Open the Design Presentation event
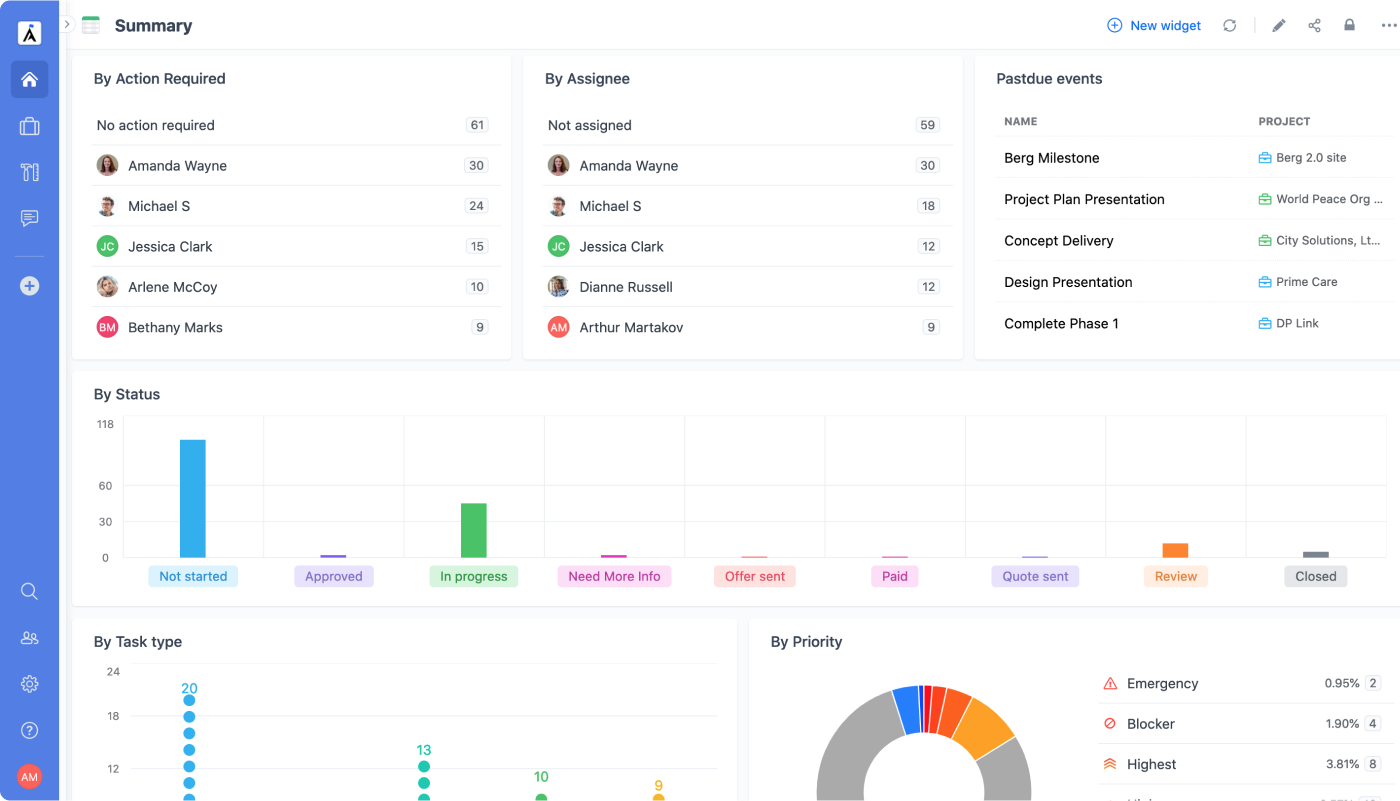Screen dimensions: 1400x801 pos(1068,282)
